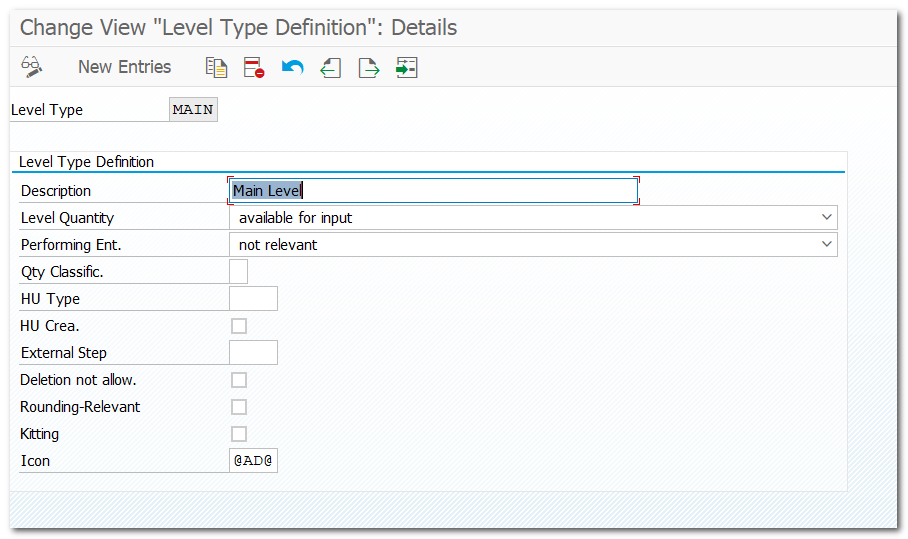The image size is (908, 539).
Task: Click the Icon field containing @AD@
Action: tap(253, 461)
